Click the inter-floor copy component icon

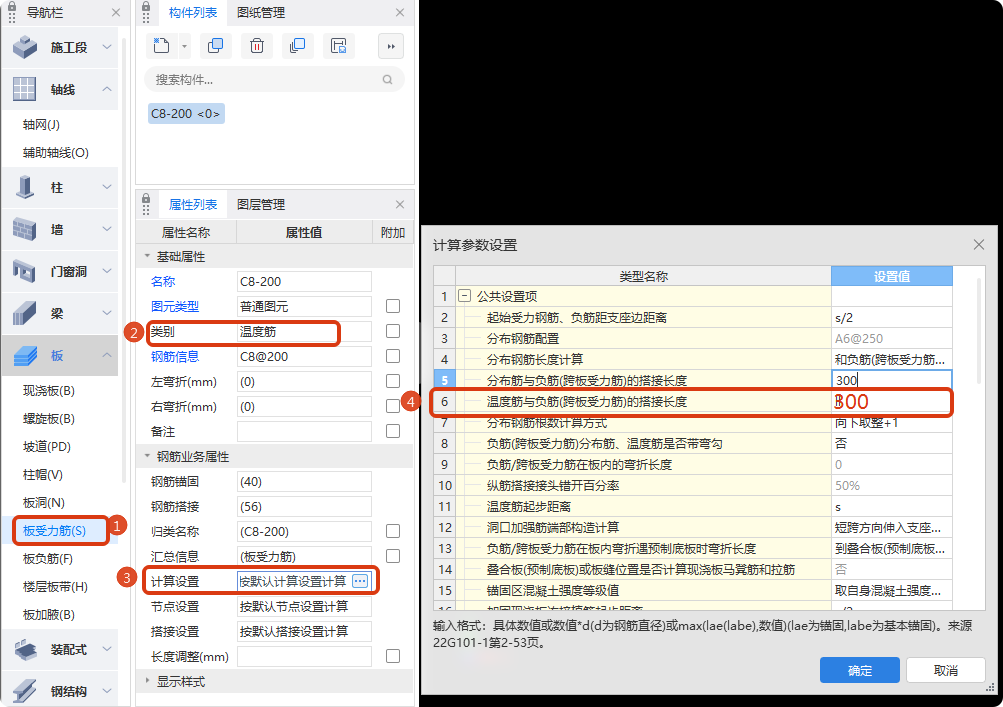pos(297,45)
